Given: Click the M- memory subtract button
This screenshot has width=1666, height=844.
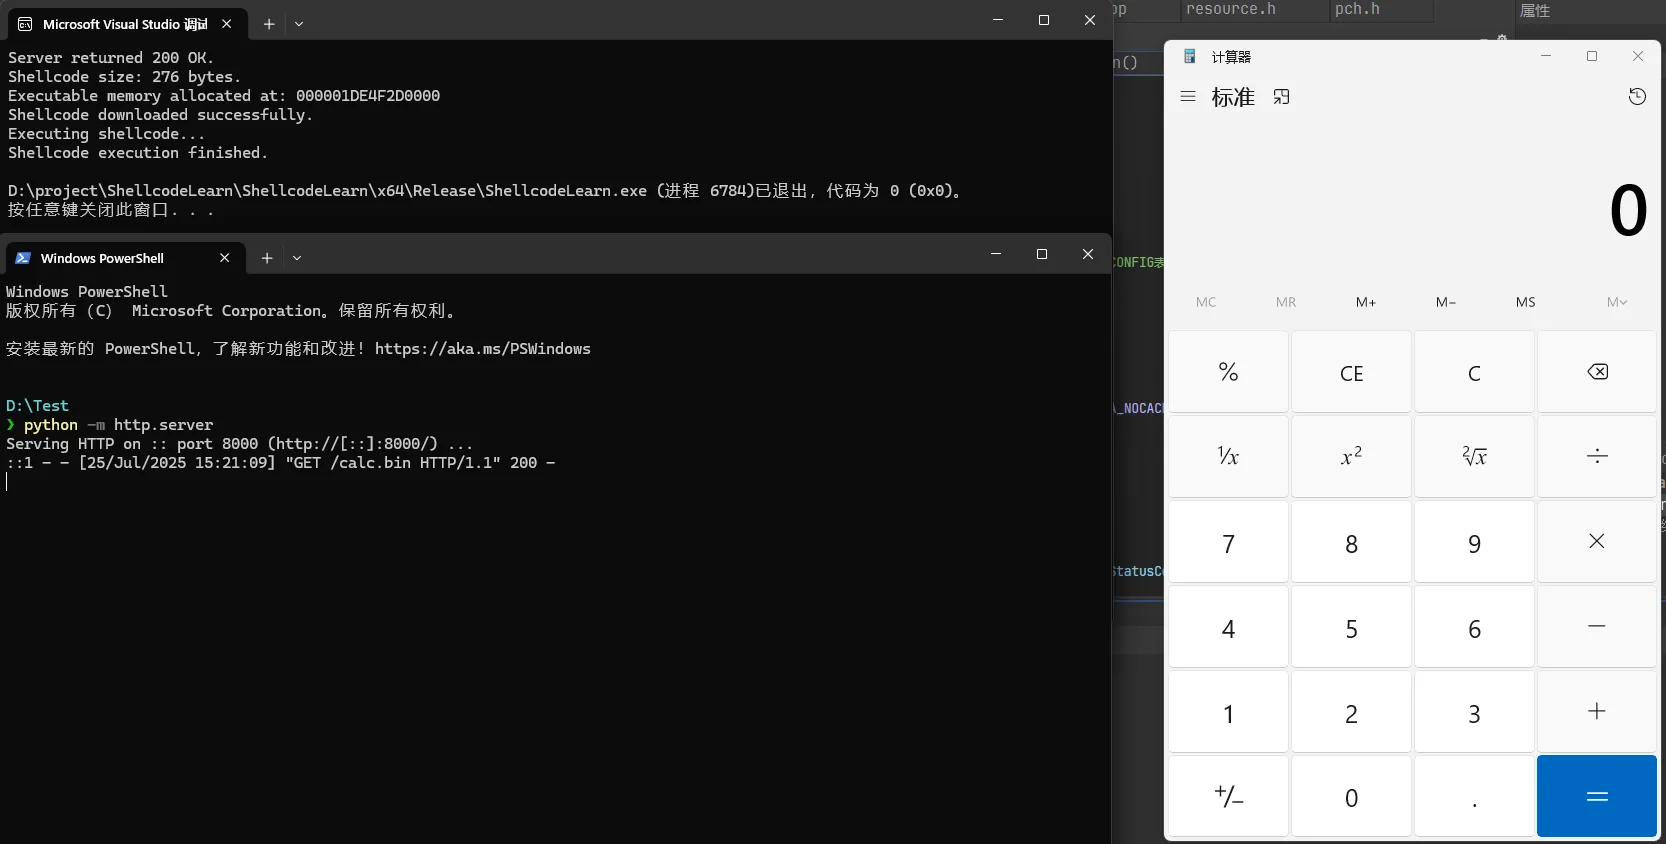Looking at the screenshot, I should pos(1446,302).
